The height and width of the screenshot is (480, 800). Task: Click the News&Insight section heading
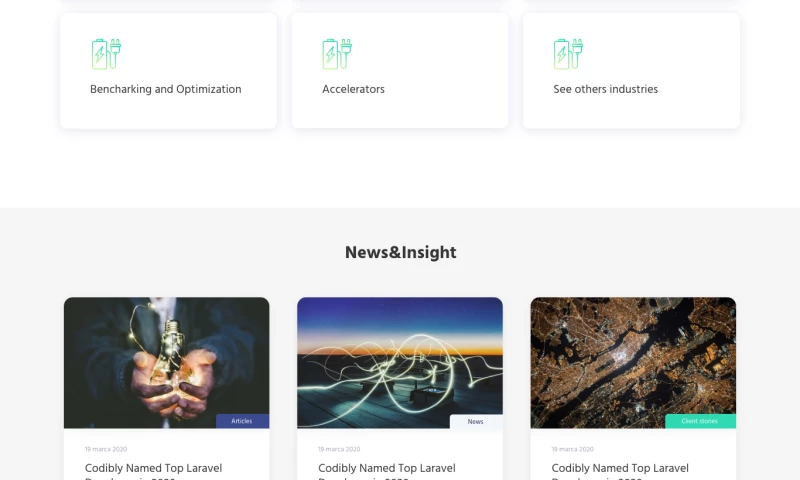[401, 253]
